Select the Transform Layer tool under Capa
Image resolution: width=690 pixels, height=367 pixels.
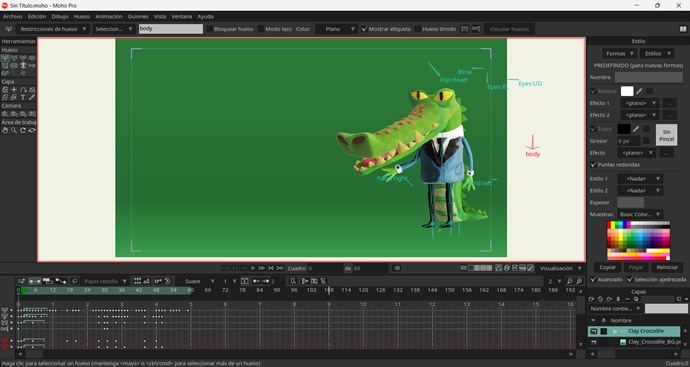click(5, 89)
